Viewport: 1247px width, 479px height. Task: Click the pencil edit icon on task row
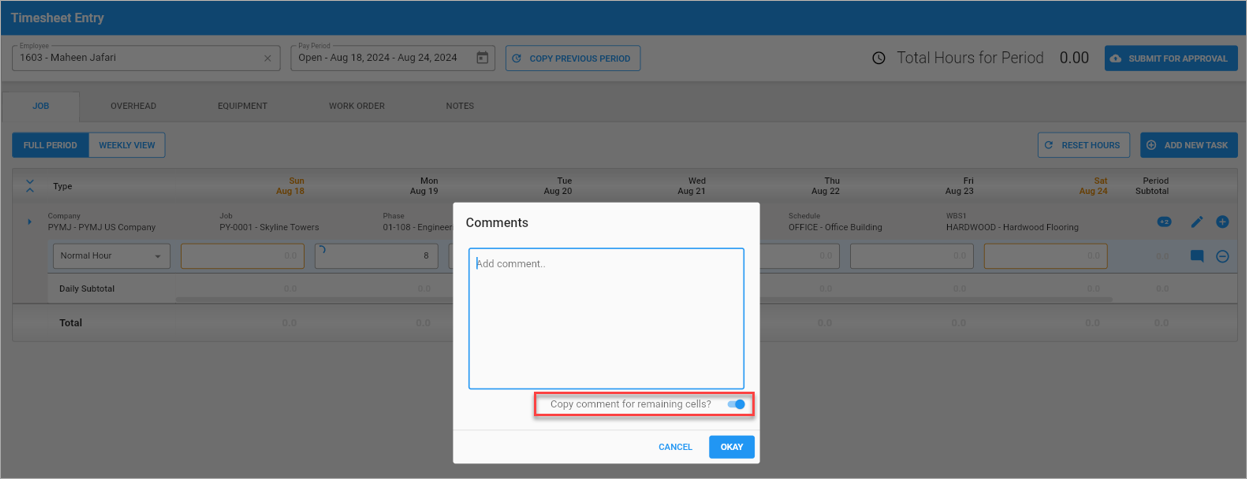coord(1196,222)
